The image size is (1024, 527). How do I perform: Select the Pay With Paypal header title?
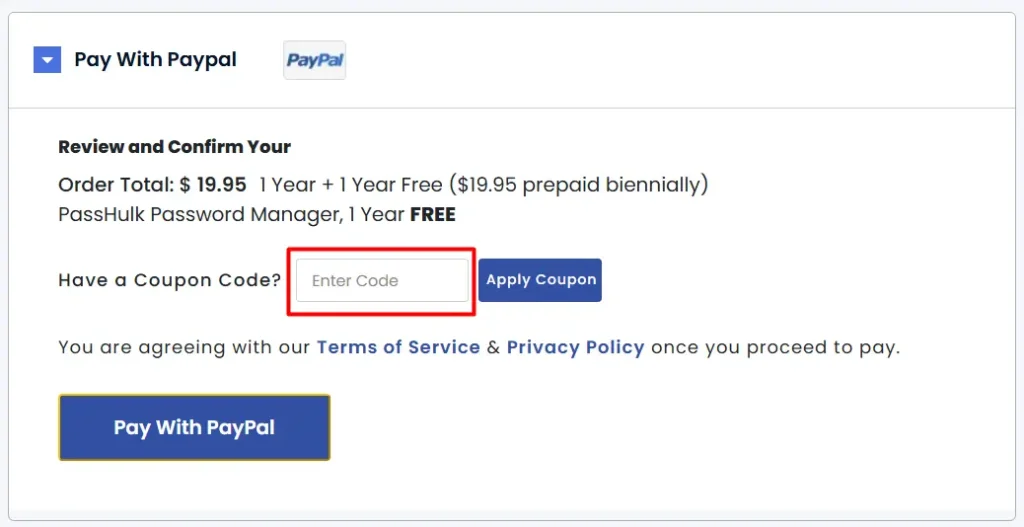pos(155,60)
